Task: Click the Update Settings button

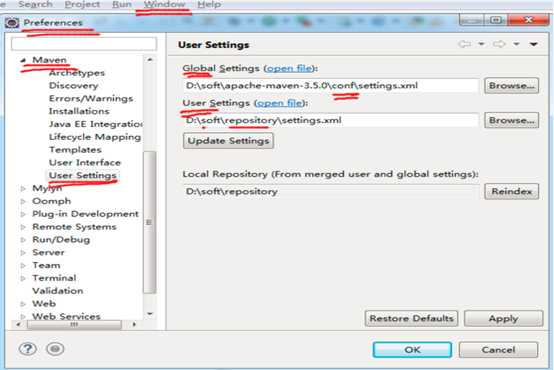Action: 228,141
